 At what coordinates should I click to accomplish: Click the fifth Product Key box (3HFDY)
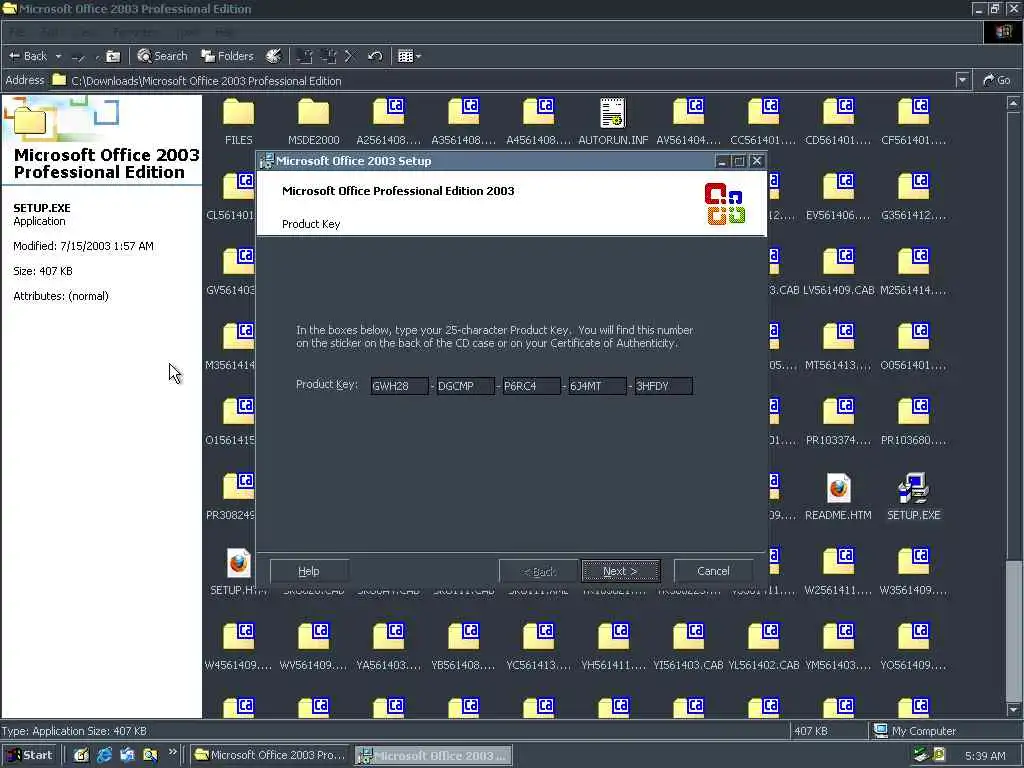click(x=664, y=386)
